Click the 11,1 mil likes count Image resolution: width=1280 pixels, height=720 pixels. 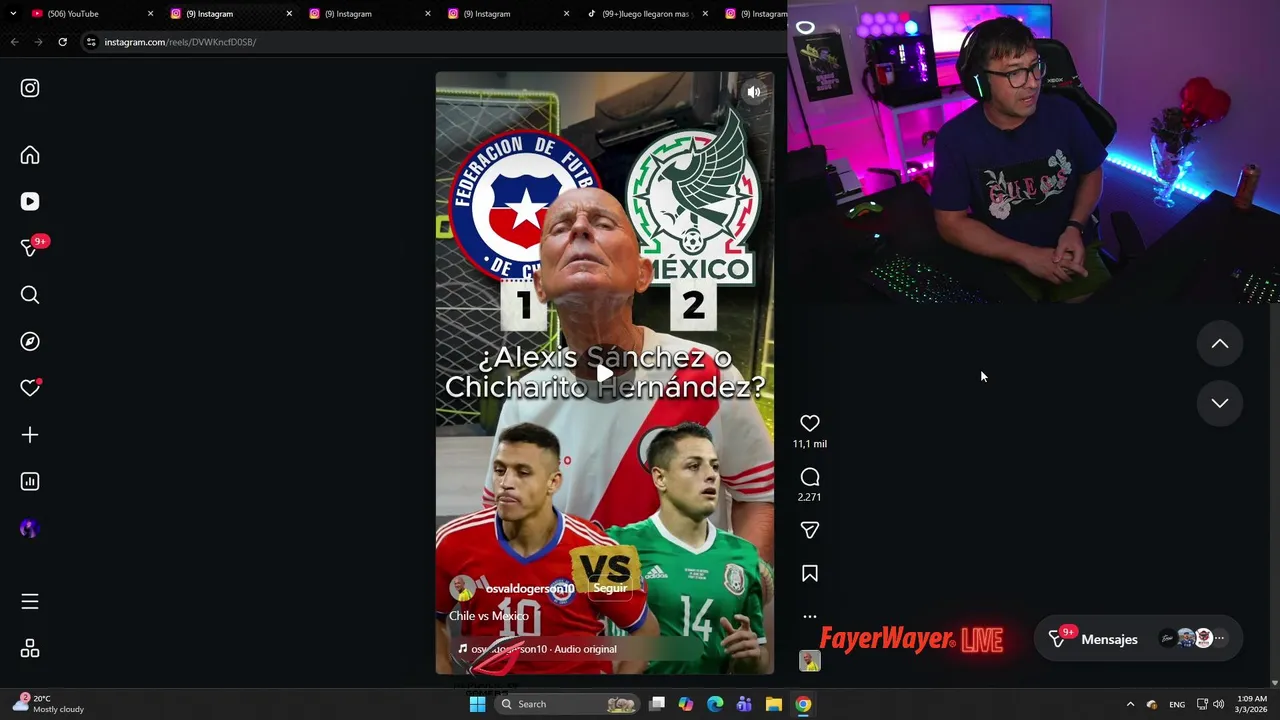[810, 444]
